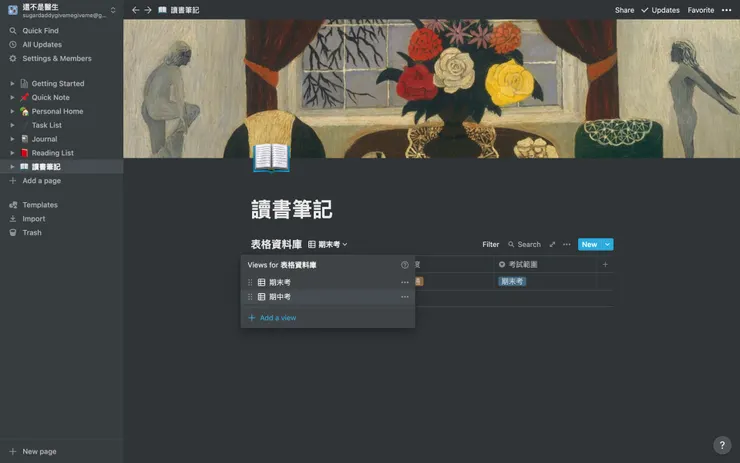The width and height of the screenshot is (740, 463).
Task: Go forward with the right arrow
Action: 148,10
